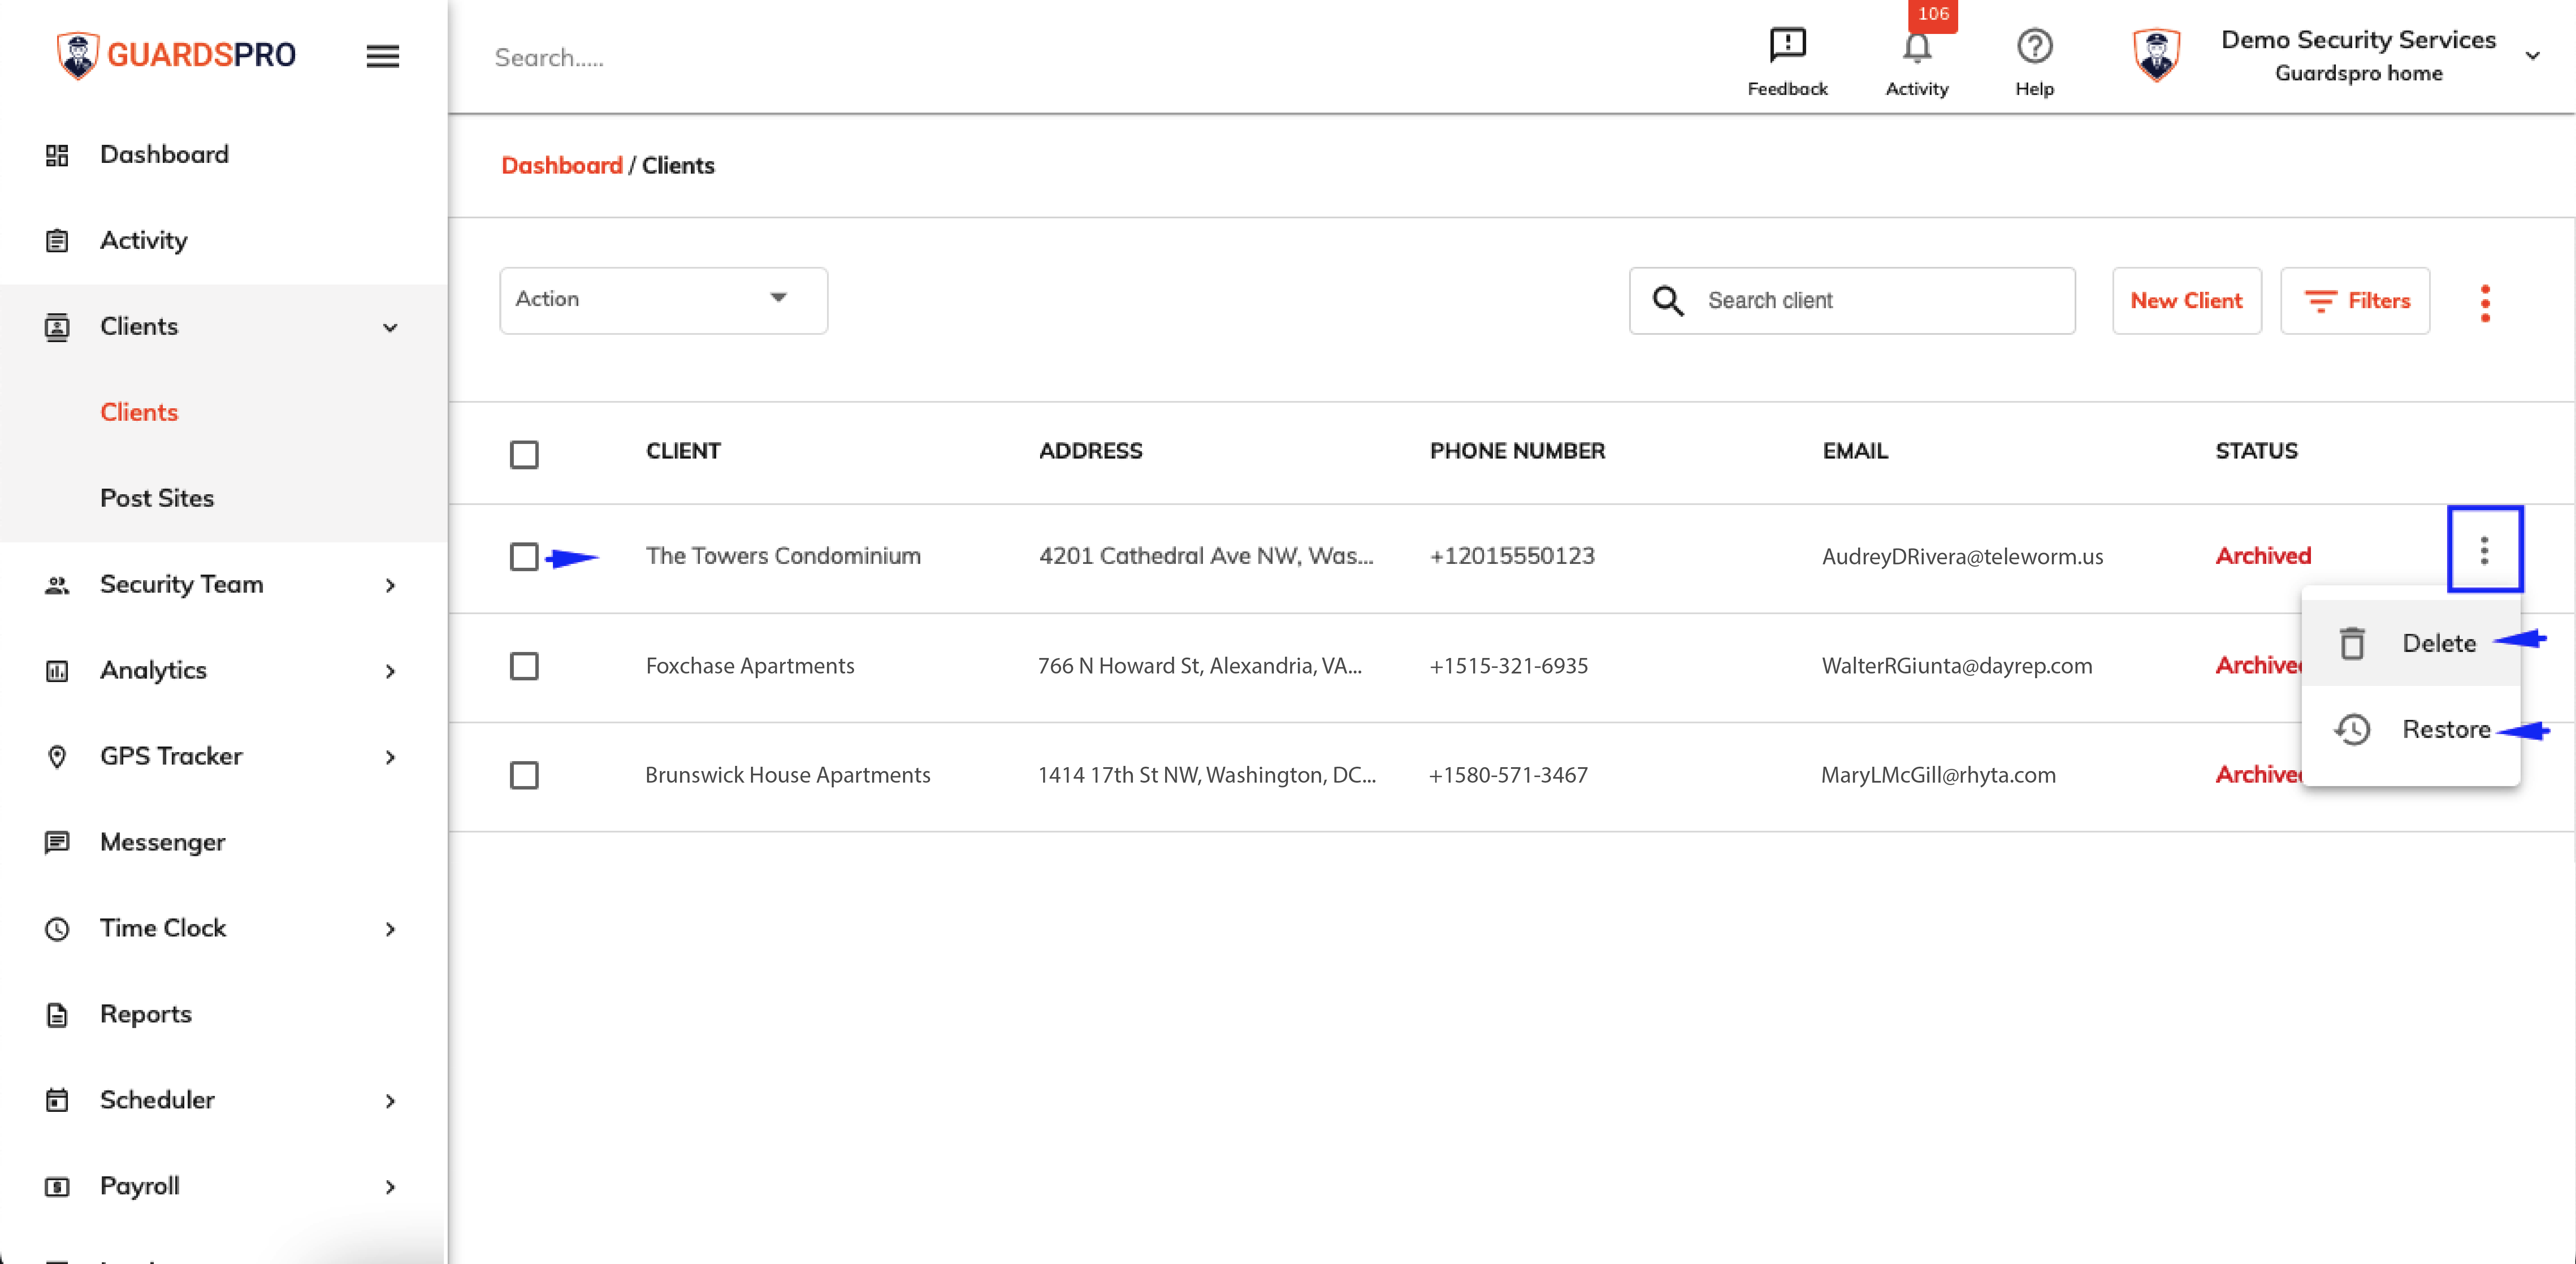Click the Analytics chart icon
Screen dimensions: 2576x1264
click(57, 671)
